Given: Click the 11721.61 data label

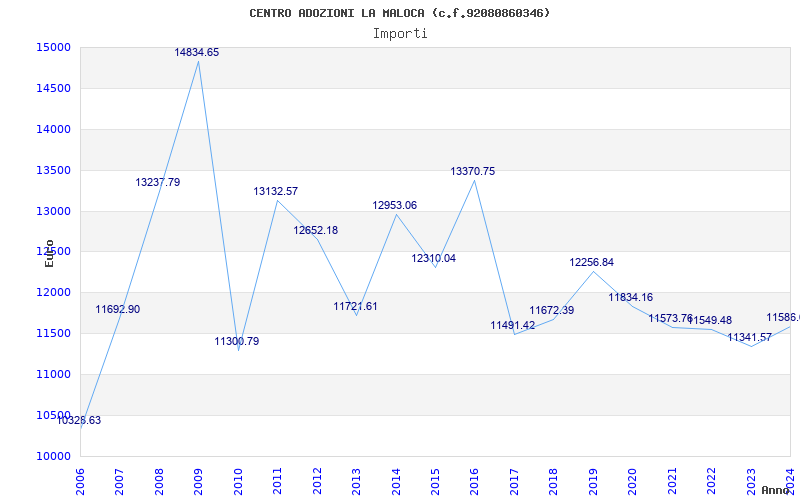Looking at the screenshot, I should pyautogui.click(x=356, y=306).
